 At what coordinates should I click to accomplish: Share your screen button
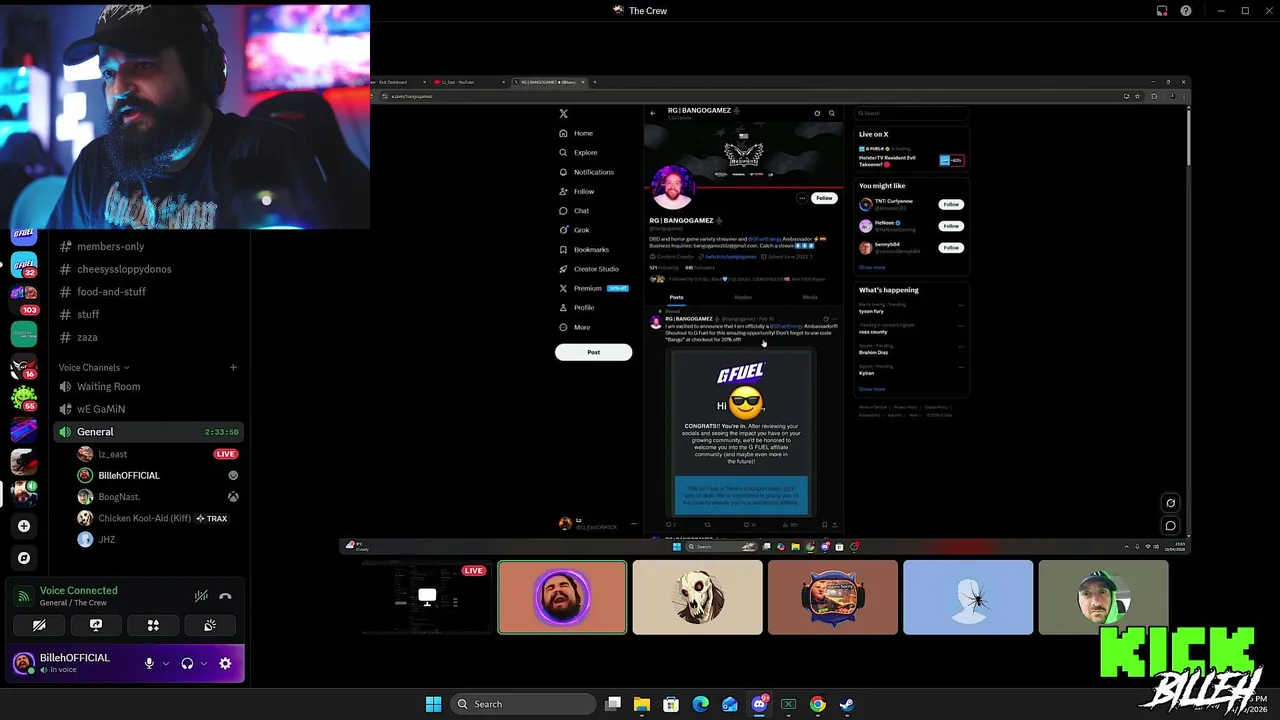(x=96, y=625)
